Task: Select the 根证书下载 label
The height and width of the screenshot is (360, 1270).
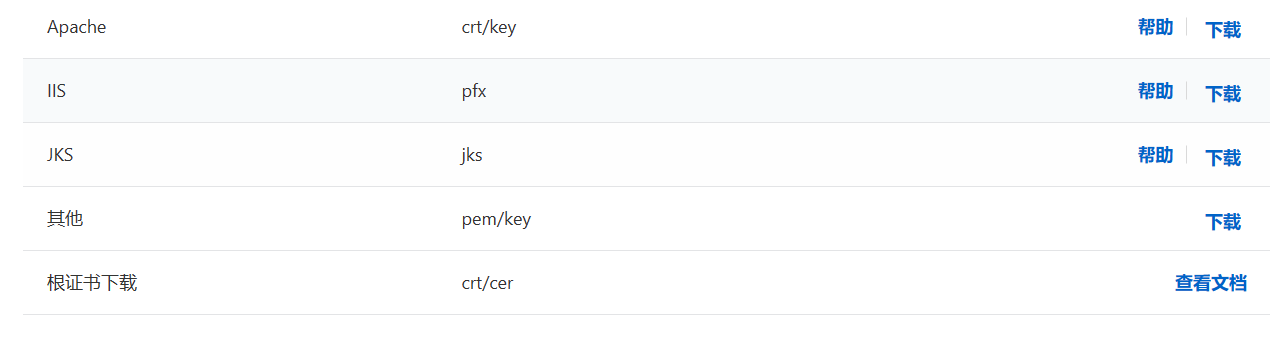Action: point(92,283)
